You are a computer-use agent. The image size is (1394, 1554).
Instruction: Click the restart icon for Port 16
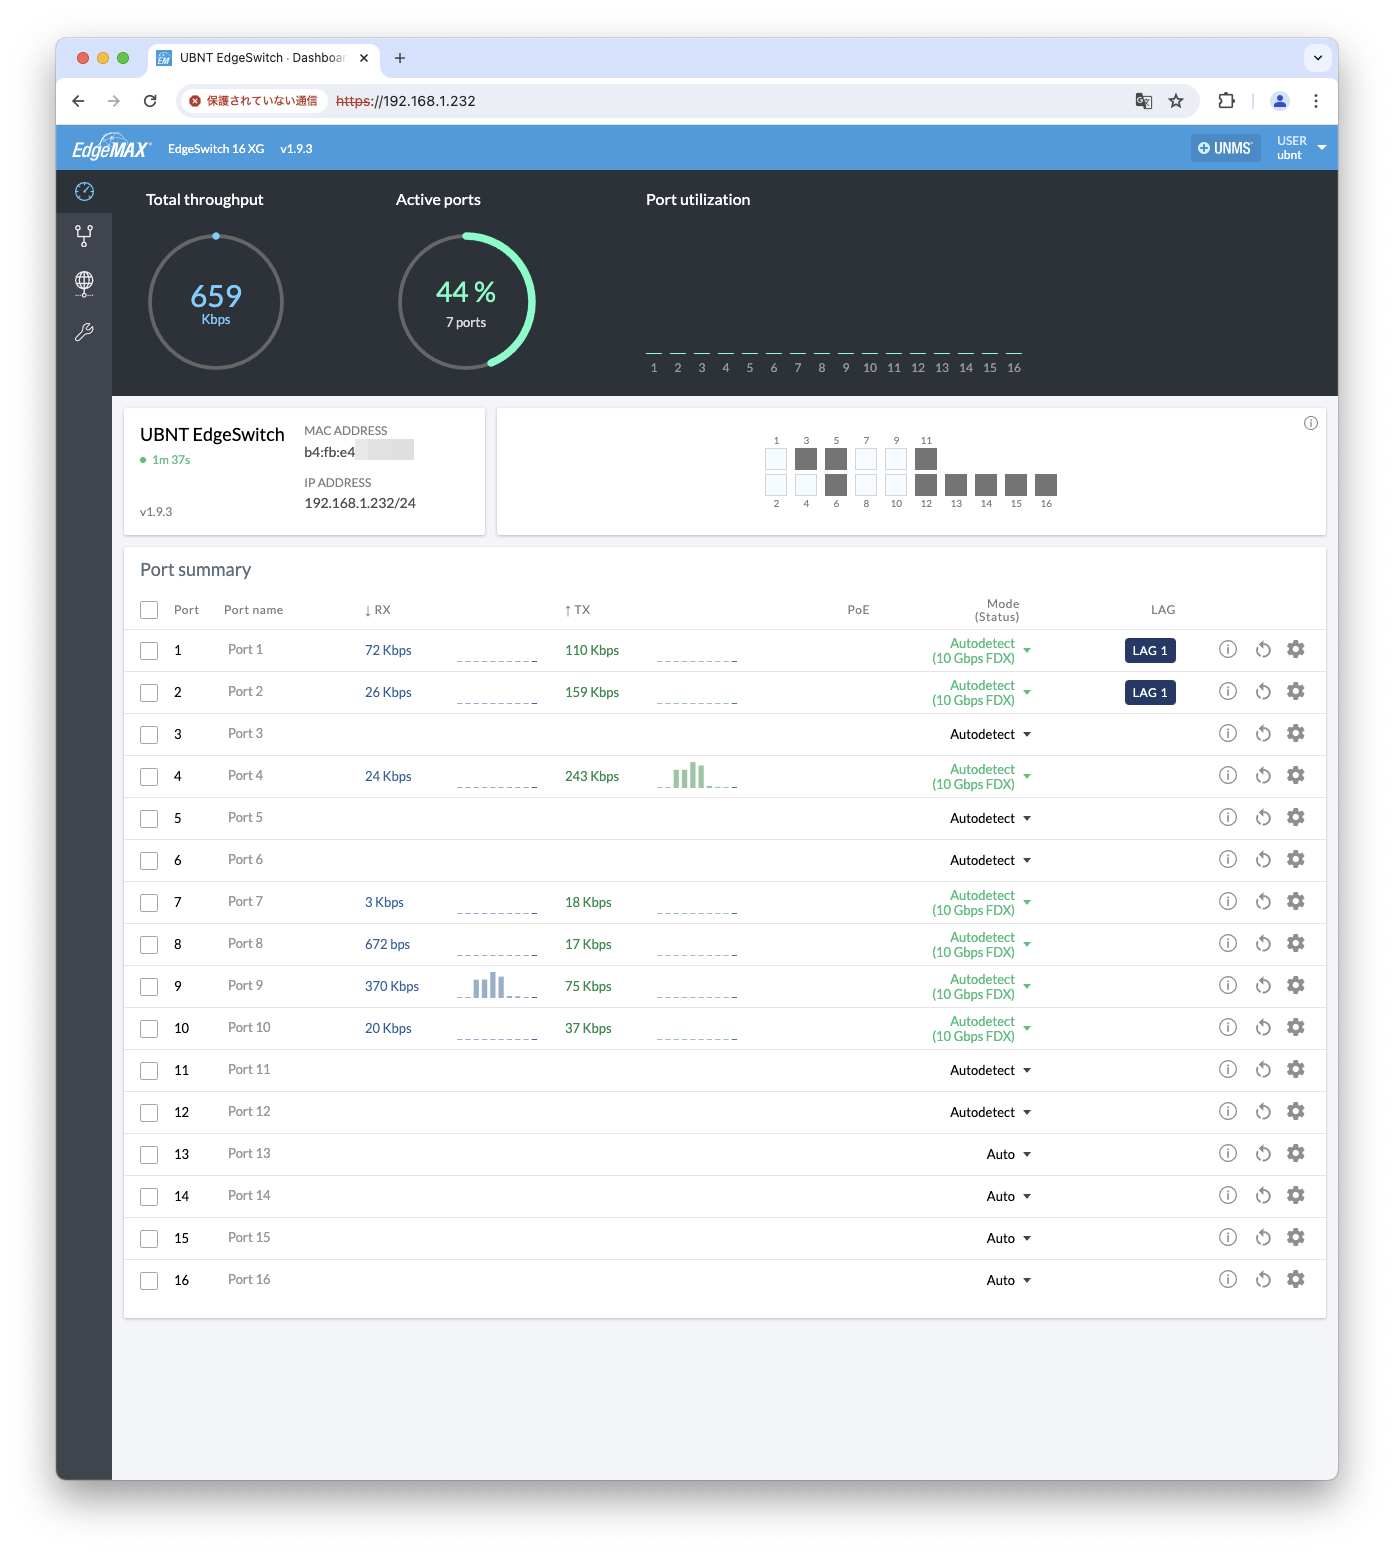point(1263,1279)
